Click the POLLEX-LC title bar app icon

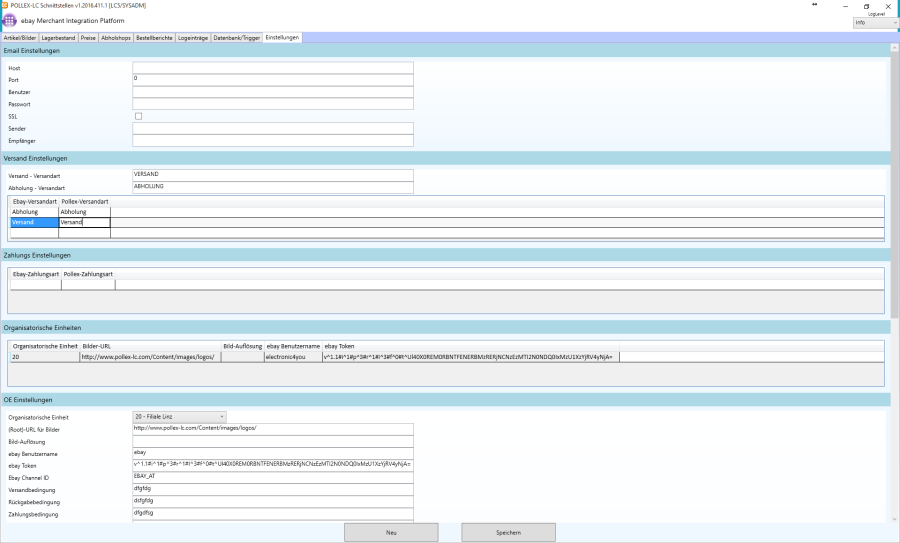[5, 5]
